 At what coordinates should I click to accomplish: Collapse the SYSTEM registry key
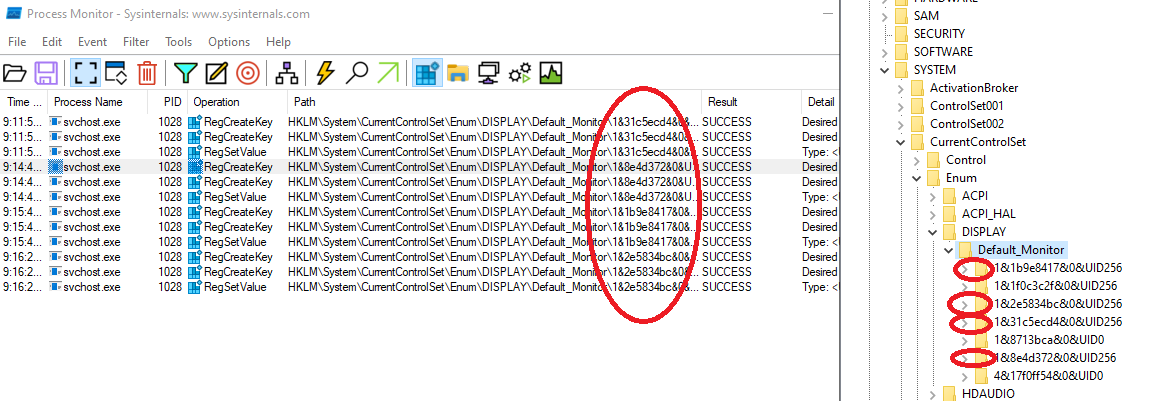pyautogui.click(x=884, y=70)
